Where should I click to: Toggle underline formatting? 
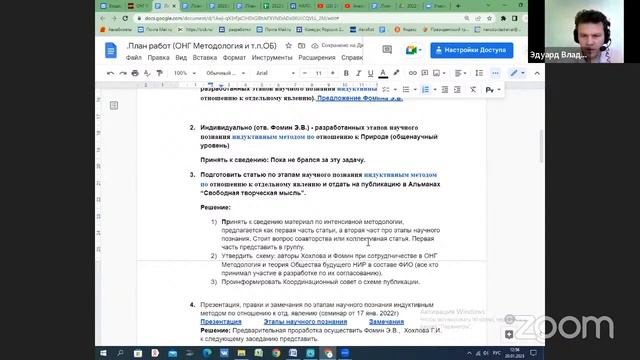point(370,73)
